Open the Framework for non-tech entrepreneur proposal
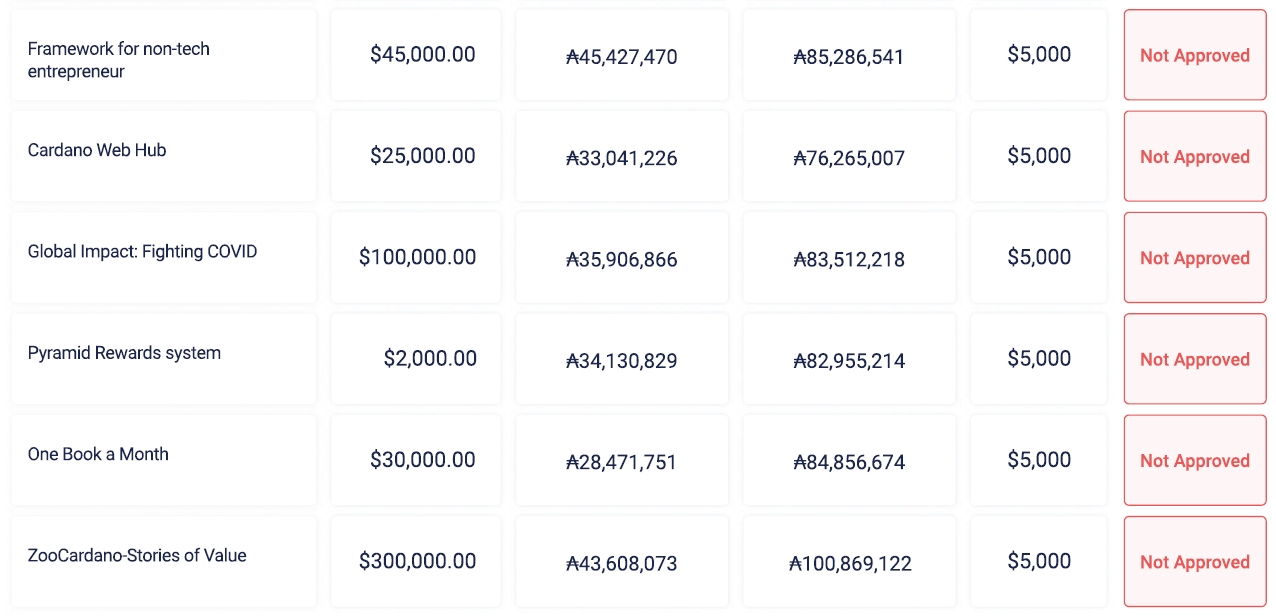This screenshot has width=1276, height=616. point(119,60)
